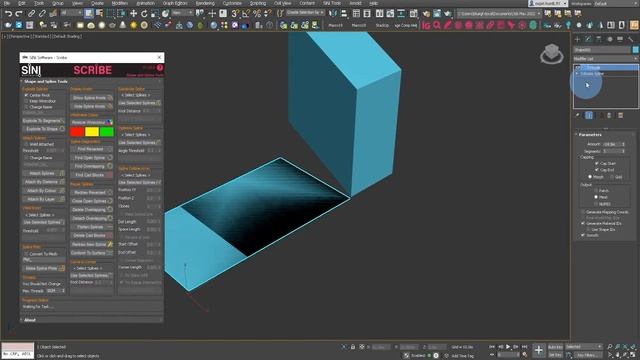Viewport: 640px width, 360px height.
Task: Open the Graph Editors menu
Action: pos(175,3)
